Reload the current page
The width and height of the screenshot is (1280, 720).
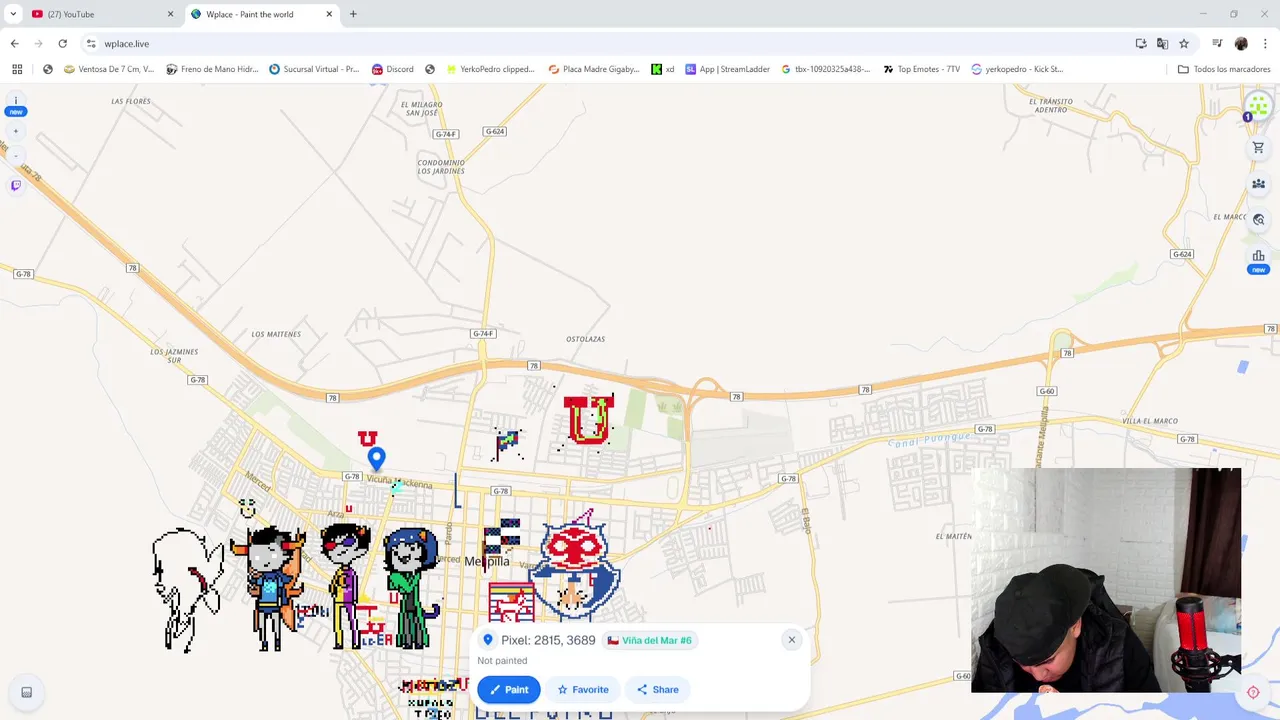[x=62, y=43]
